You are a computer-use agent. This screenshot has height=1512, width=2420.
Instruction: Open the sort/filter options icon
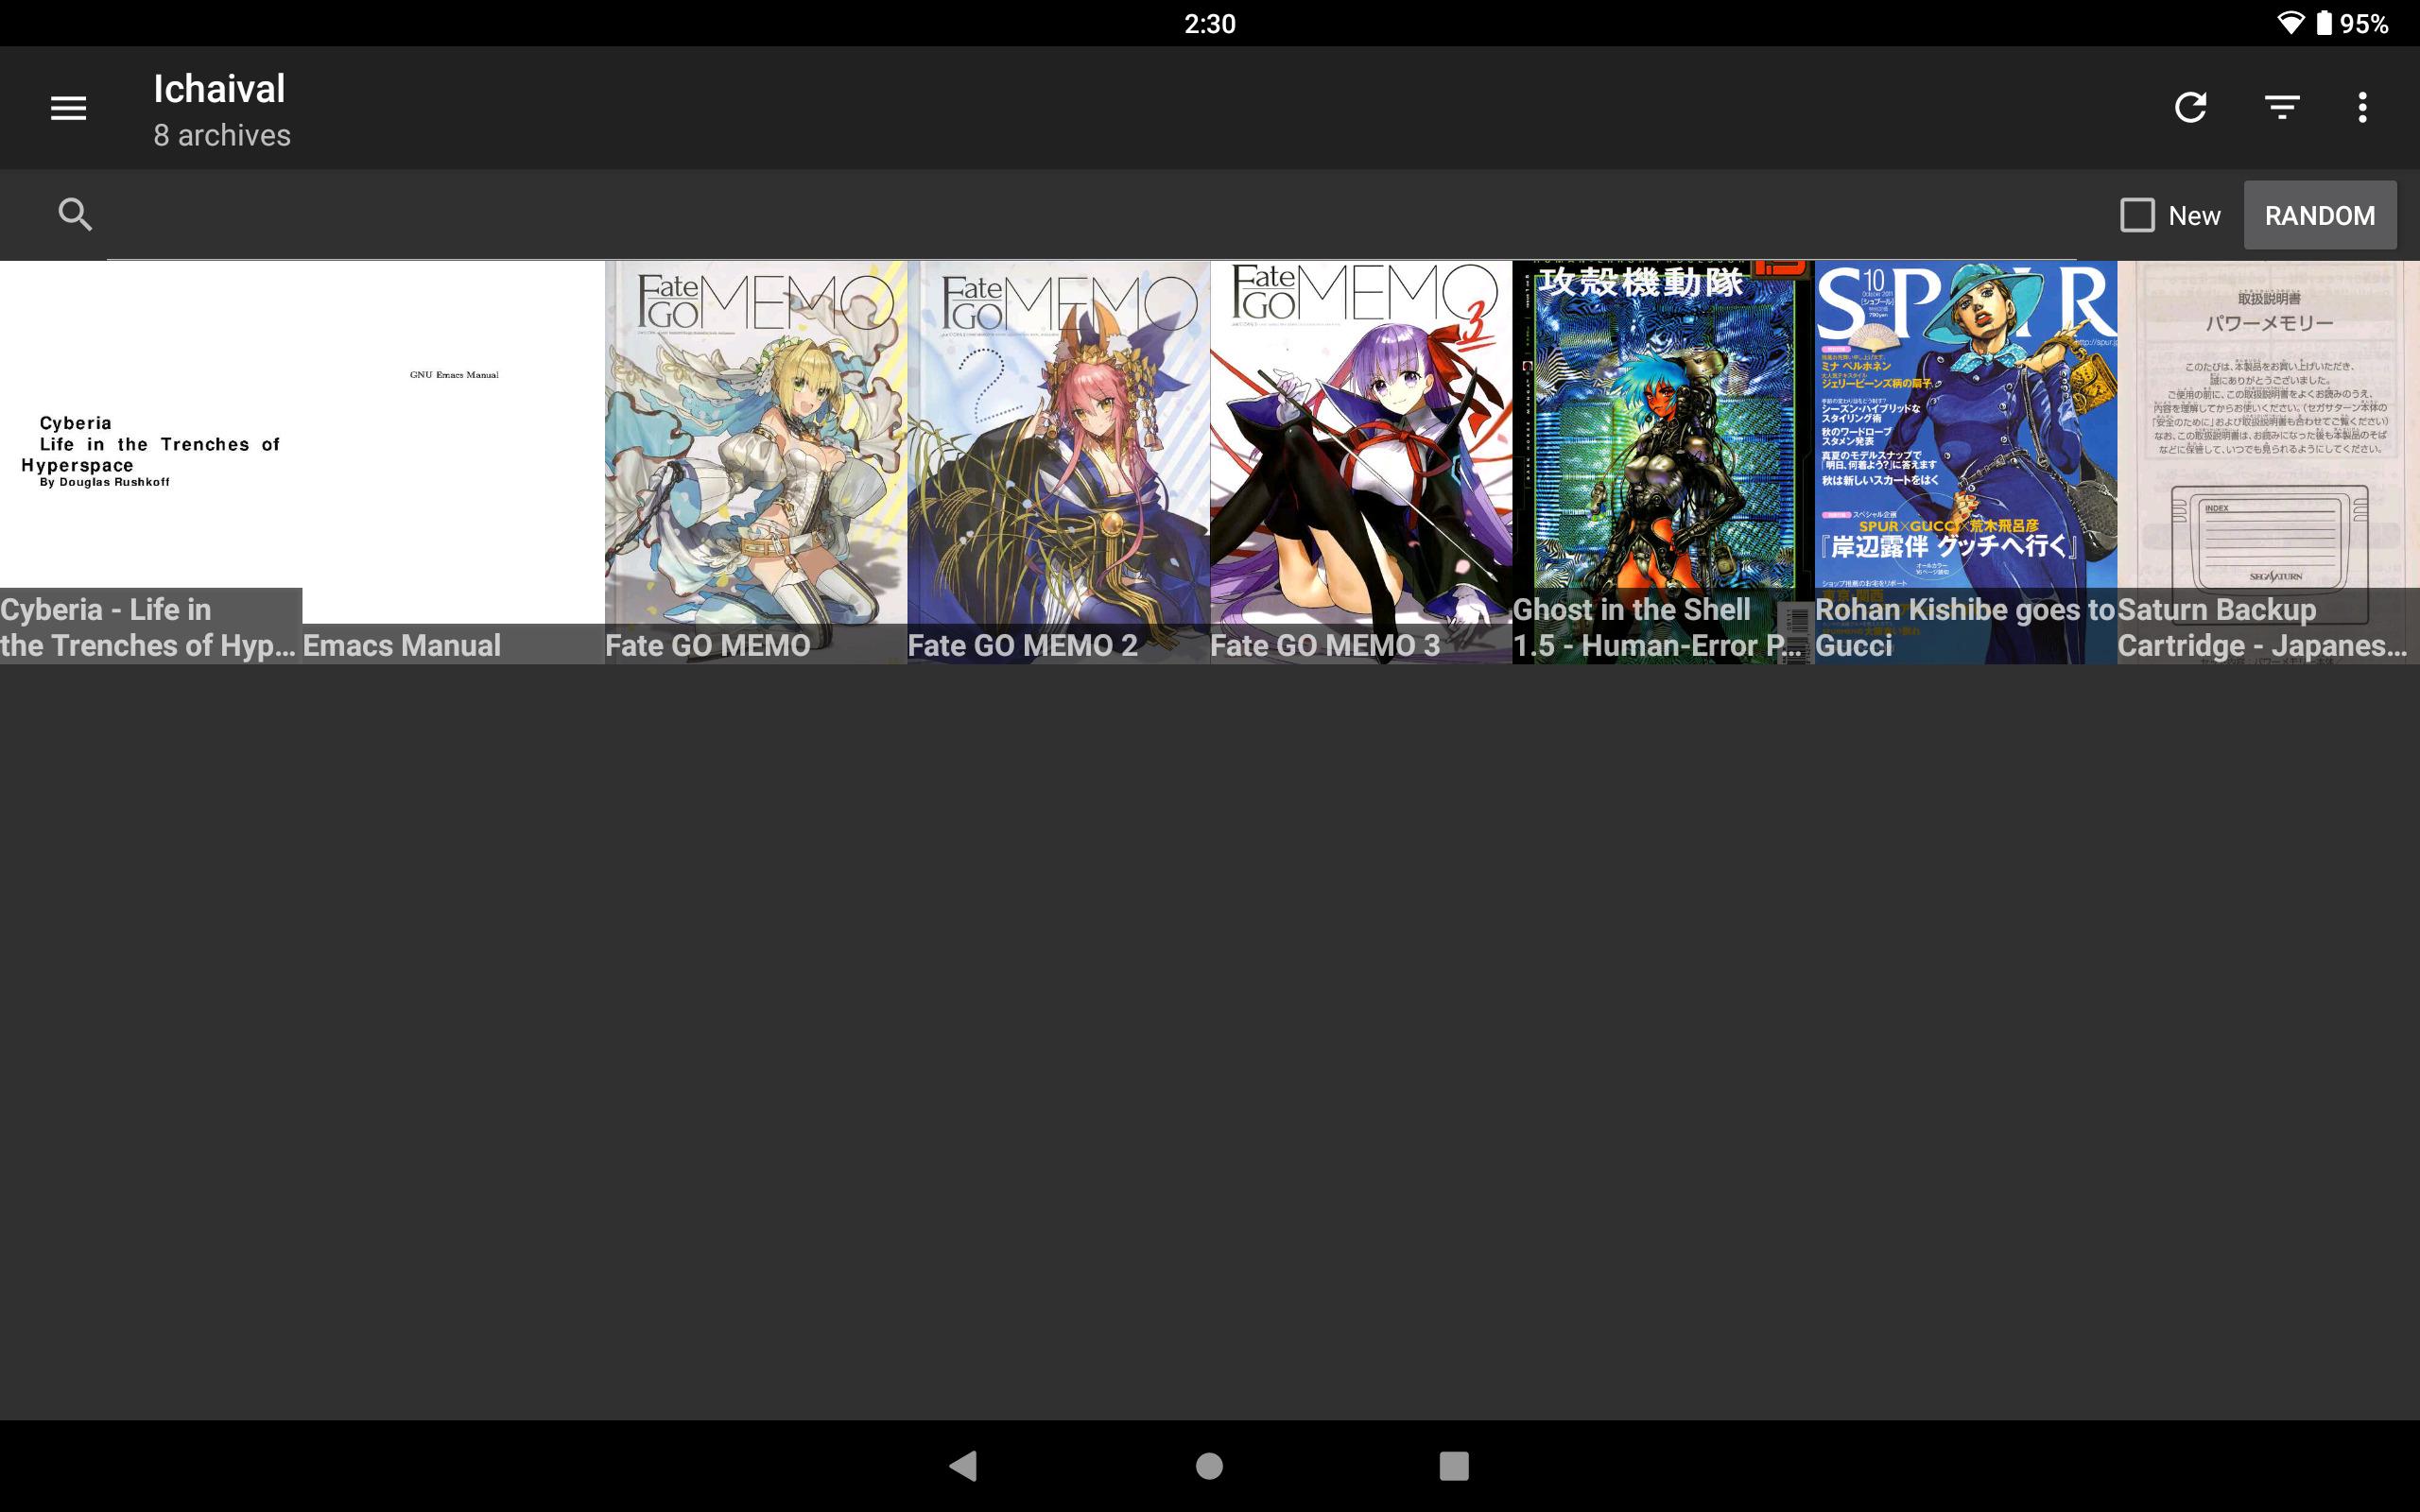coord(2282,107)
